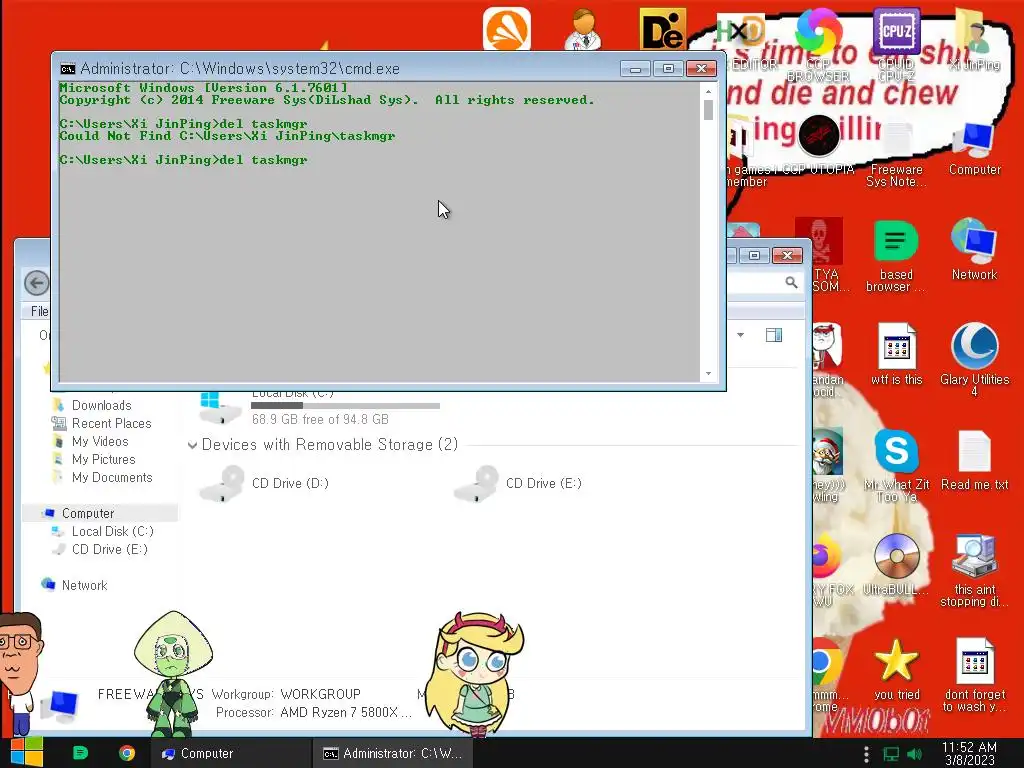Click the cmd scrollbar down arrow
This screenshot has width=1024, height=768.
pos(709,374)
